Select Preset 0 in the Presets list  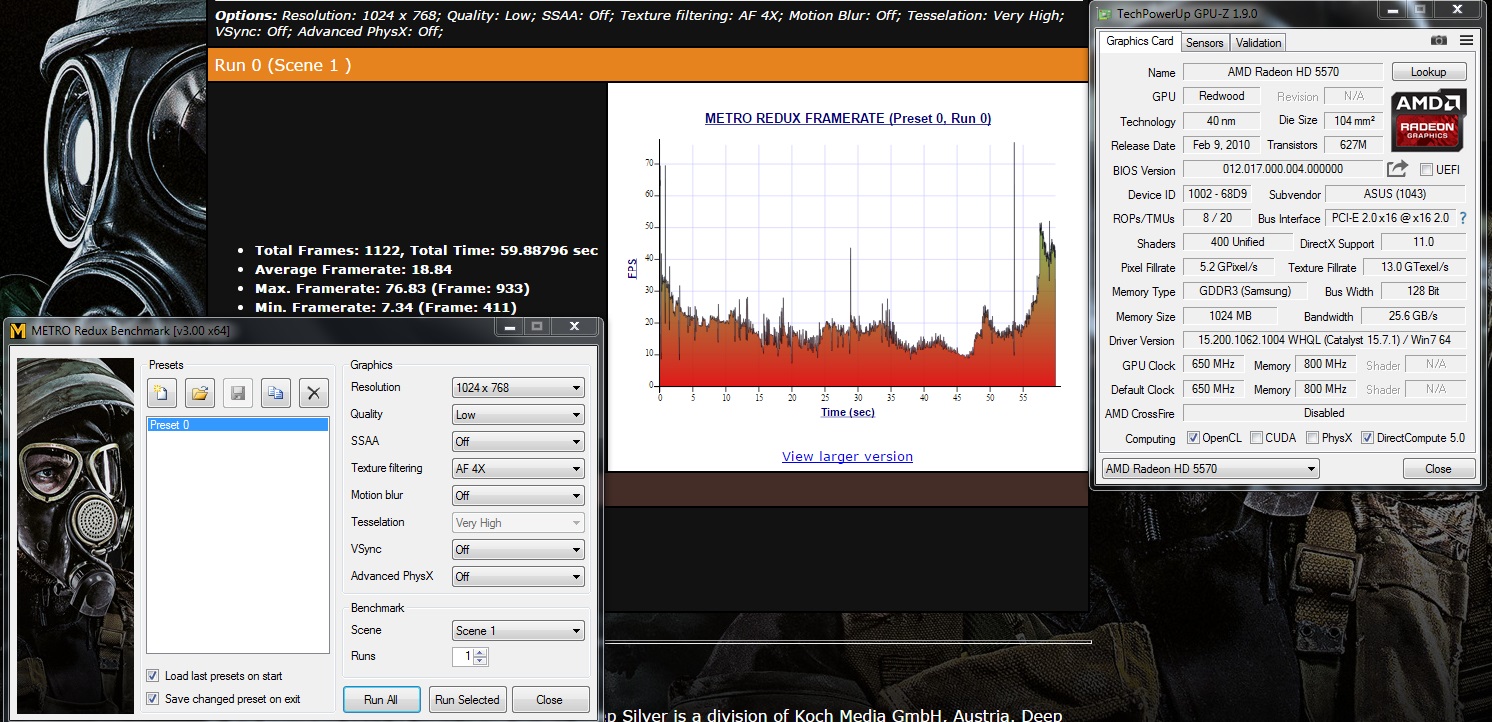pos(238,425)
